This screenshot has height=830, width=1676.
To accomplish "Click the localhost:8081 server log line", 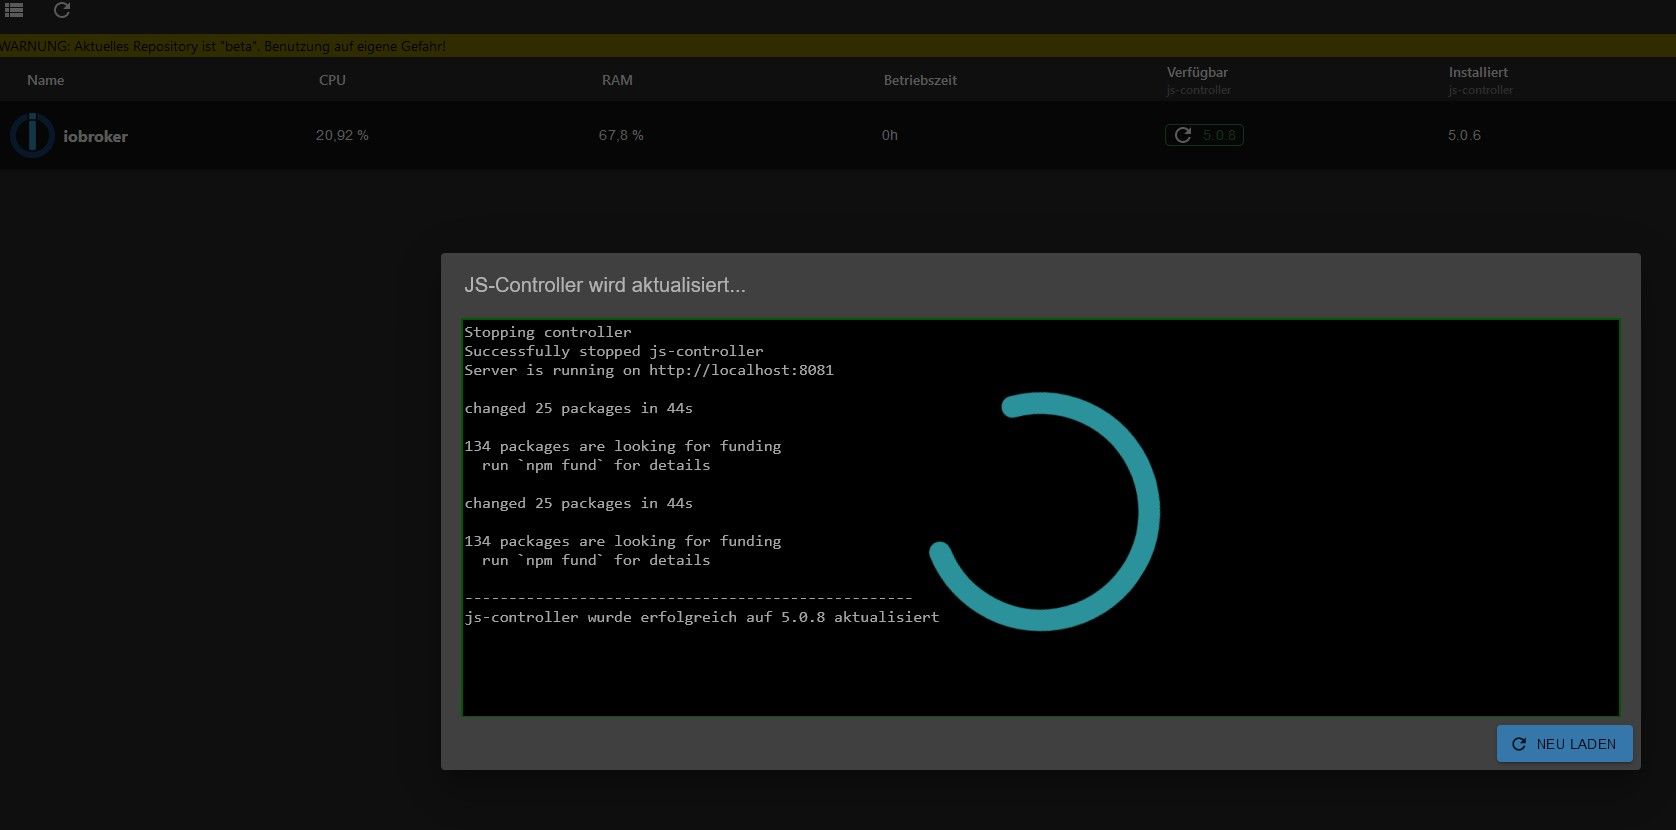I will pyautogui.click(x=649, y=370).
